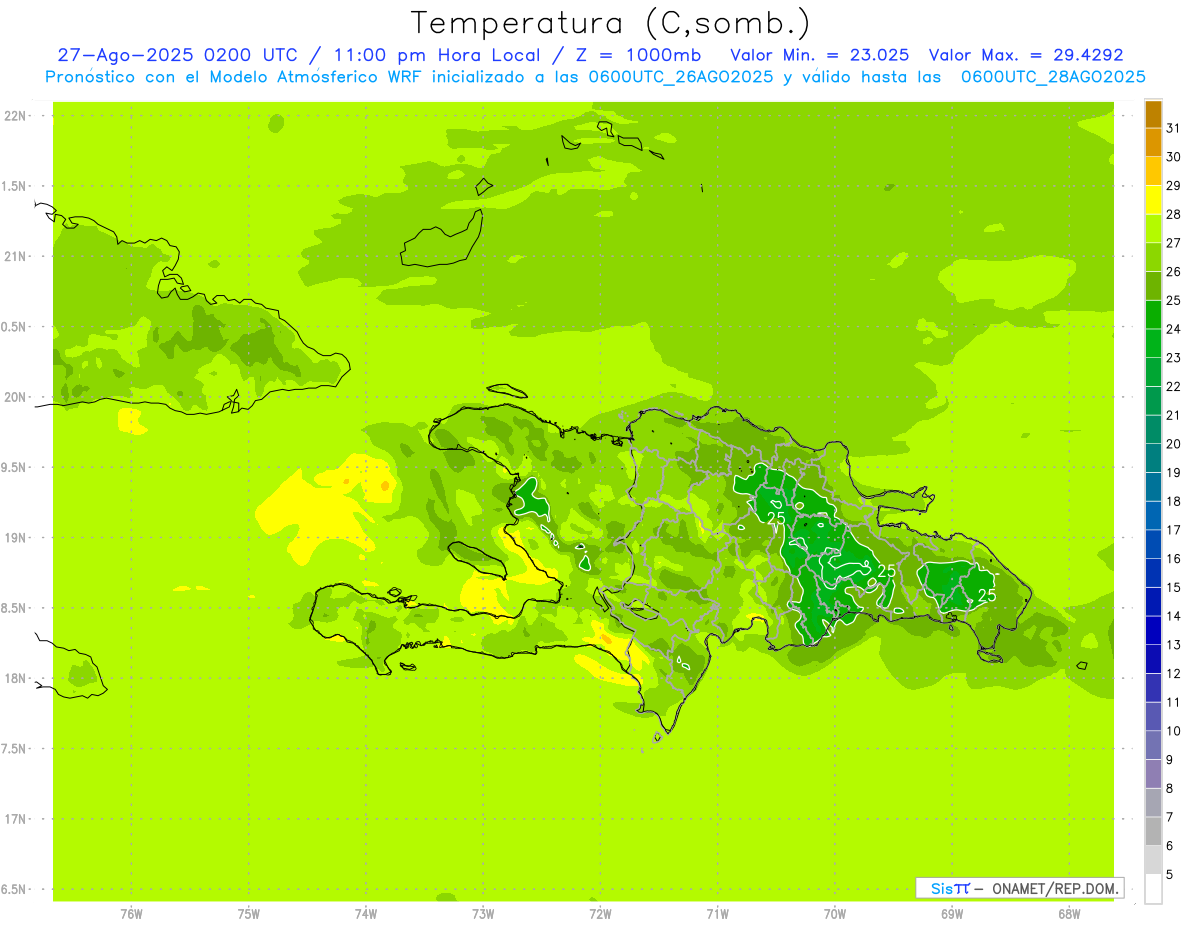1200x927 pixels.
Task: Select the 'Valor Min. = 23.025' text
Action: pyautogui.click(x=820, y=56)
